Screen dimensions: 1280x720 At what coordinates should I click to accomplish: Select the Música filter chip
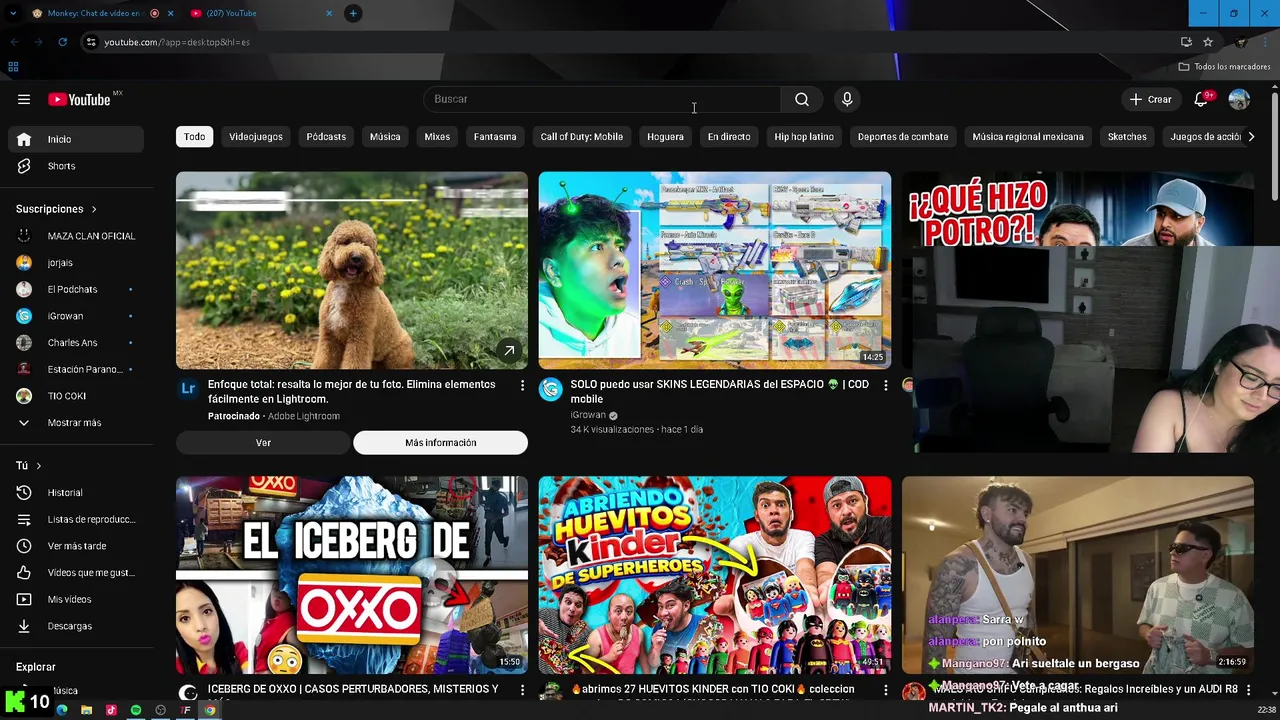coord(385,137)
